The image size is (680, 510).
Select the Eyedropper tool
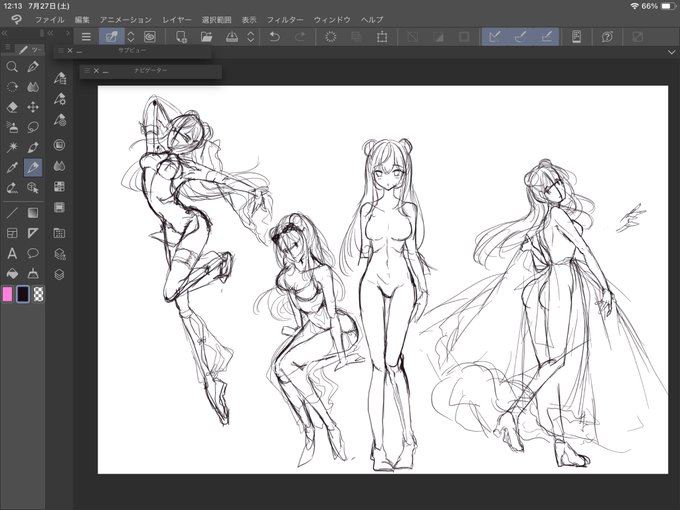12,167
